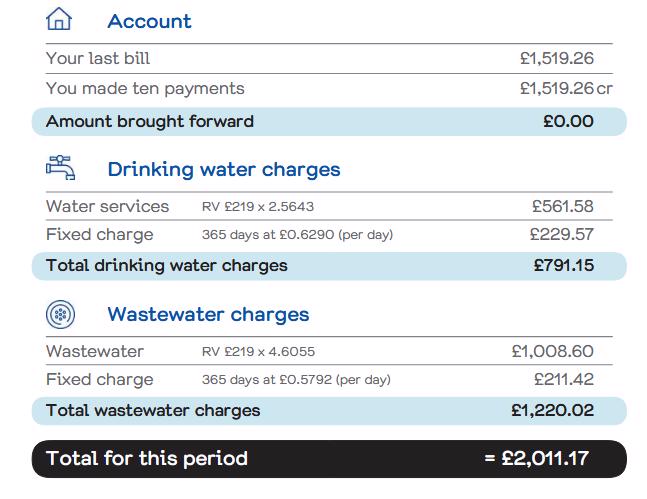The width and height of the screenshot is (647, 499).
Task: Click the 'Total for this period' bar label
Action: click(147, 460)
